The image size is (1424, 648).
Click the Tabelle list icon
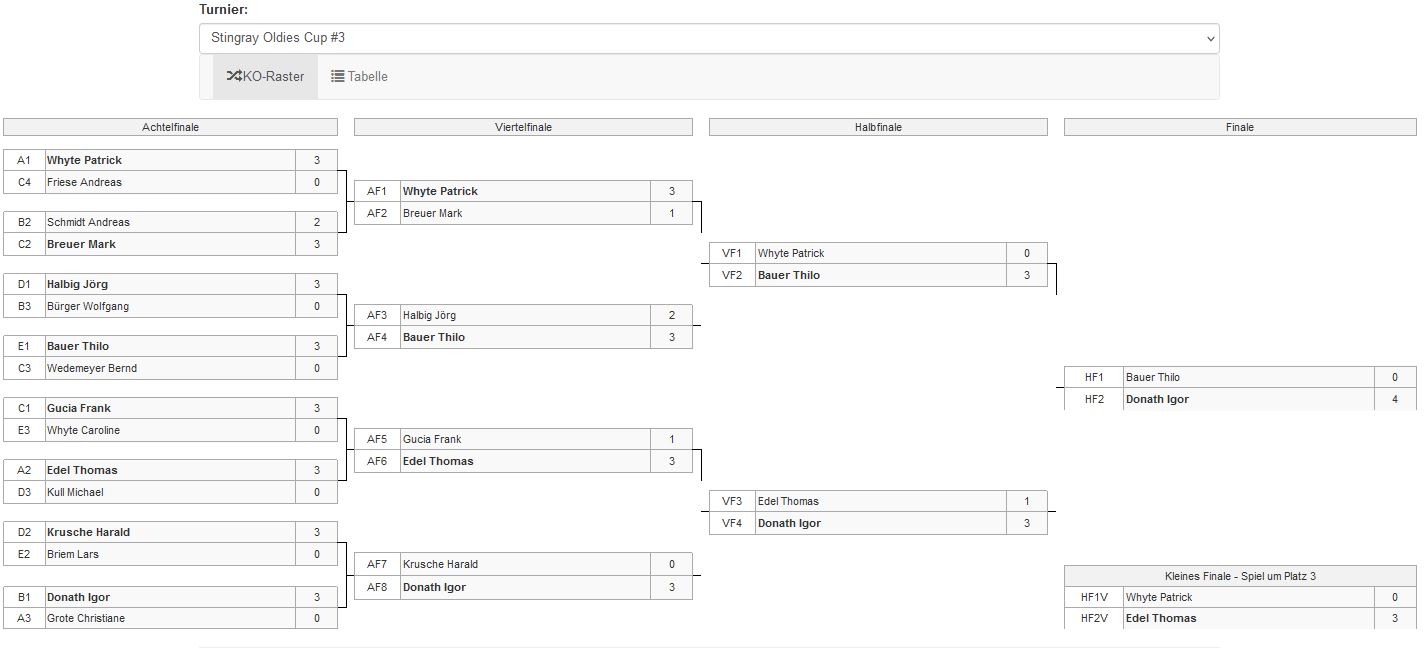click(338, 76)
